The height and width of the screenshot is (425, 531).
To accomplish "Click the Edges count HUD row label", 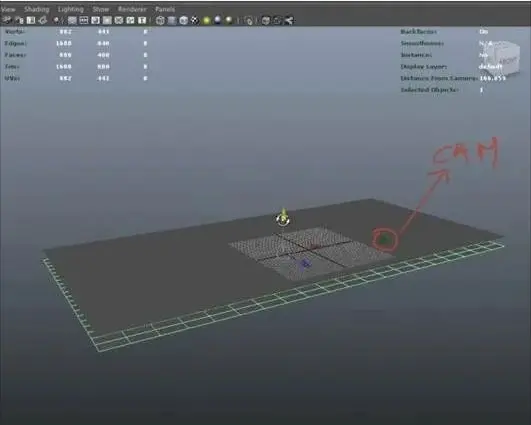I will click(16, 43).
